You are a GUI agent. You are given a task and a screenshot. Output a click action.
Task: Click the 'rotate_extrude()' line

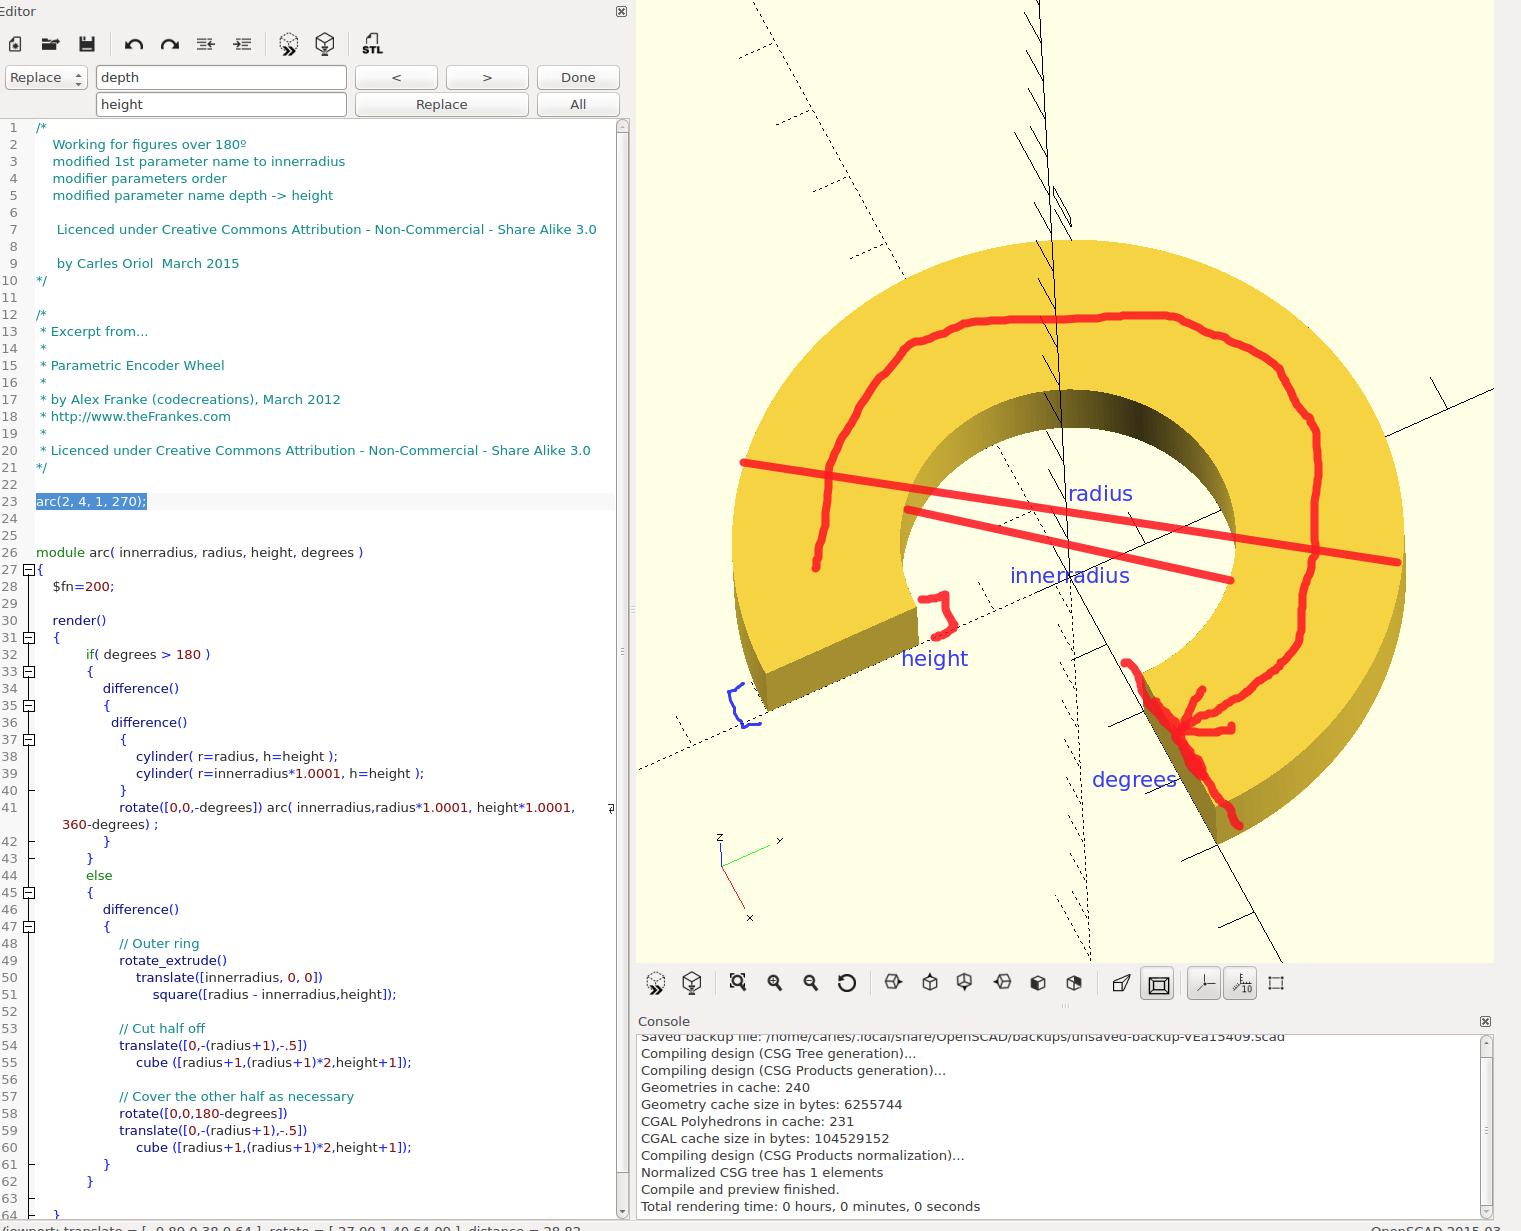[173, 960]
